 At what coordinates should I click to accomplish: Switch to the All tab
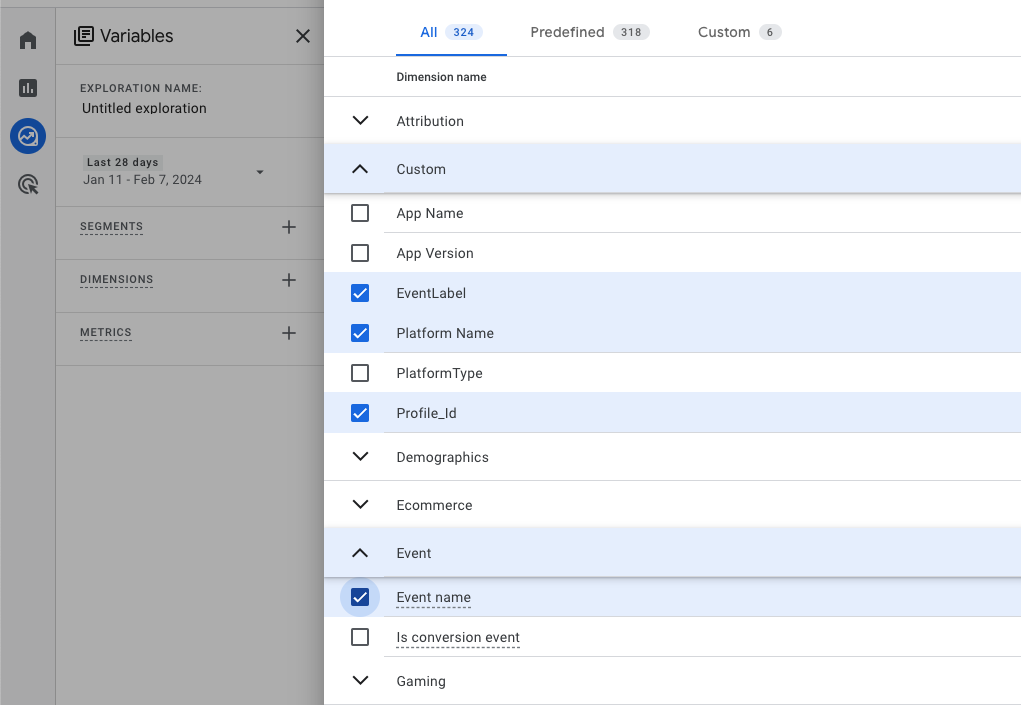coord(451,32)
